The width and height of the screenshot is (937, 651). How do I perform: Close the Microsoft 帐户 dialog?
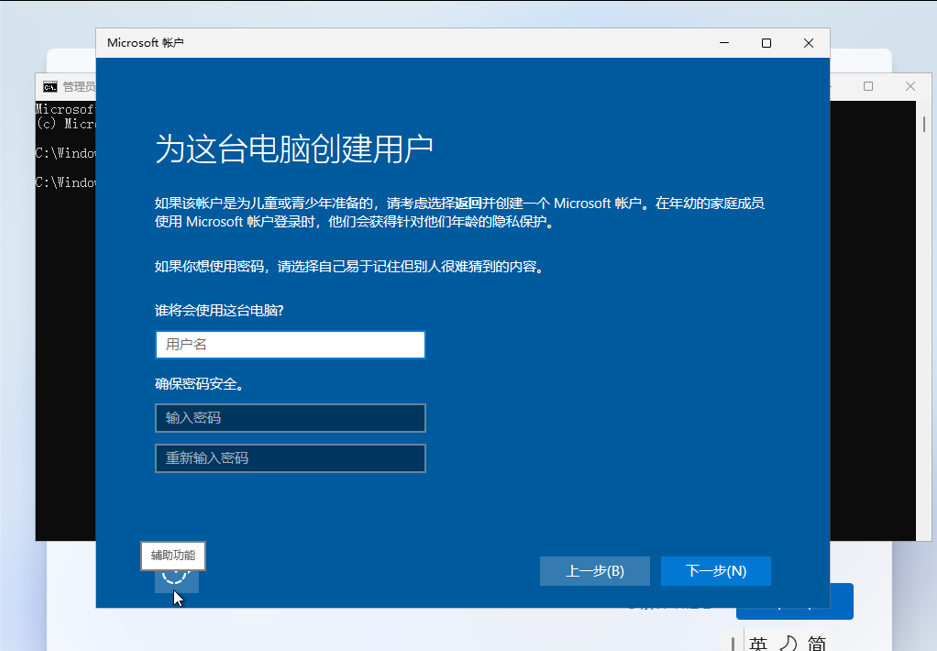pos(808,43)
